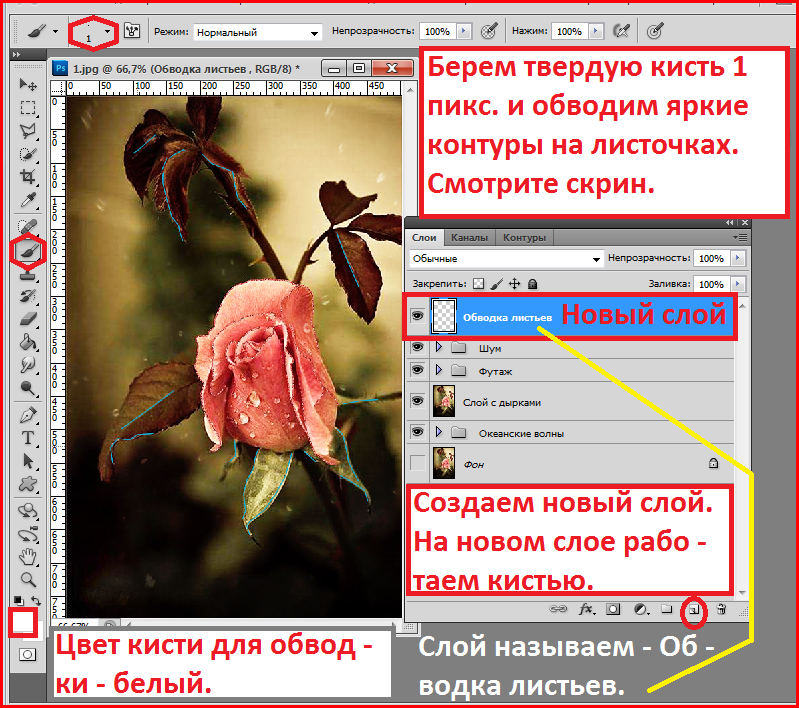Select the Zoom magnifier tool
The height and width of the screenshot is (708, 799).
(28, 580)
